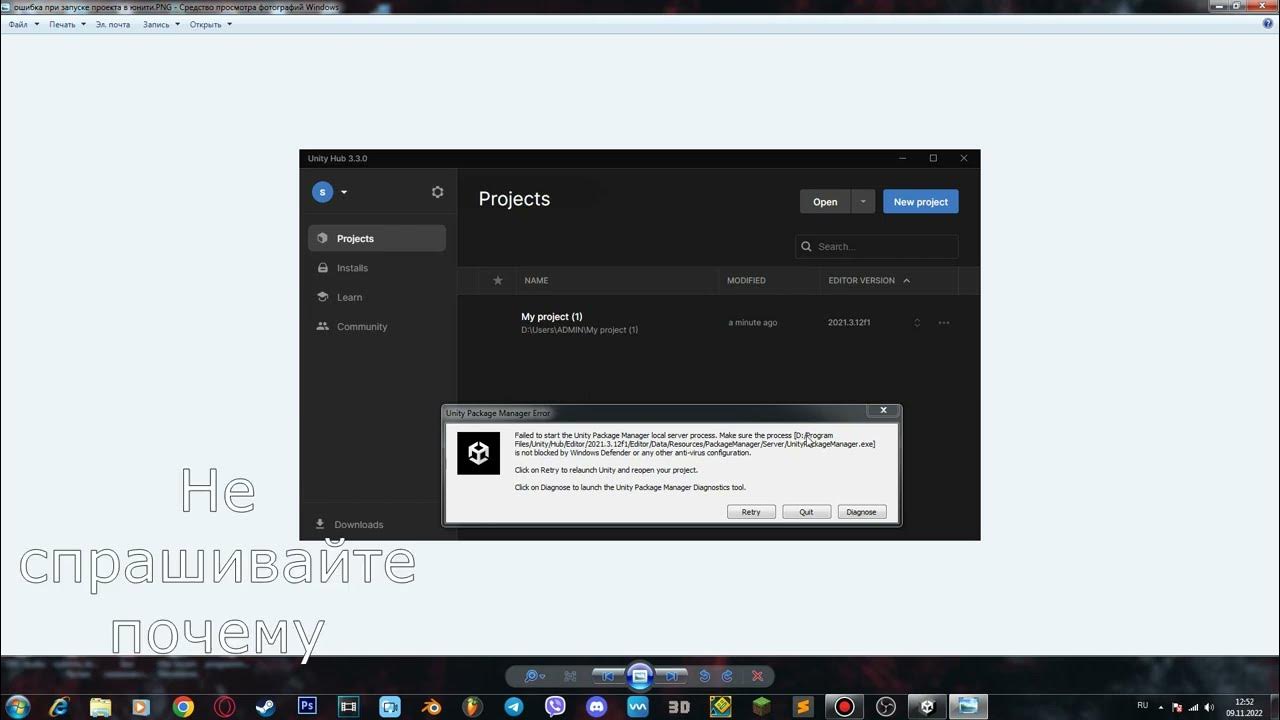Expand the Open button dropdown arrow
1280x720 pixels.
pyautogui.click(x=863, y=201)
